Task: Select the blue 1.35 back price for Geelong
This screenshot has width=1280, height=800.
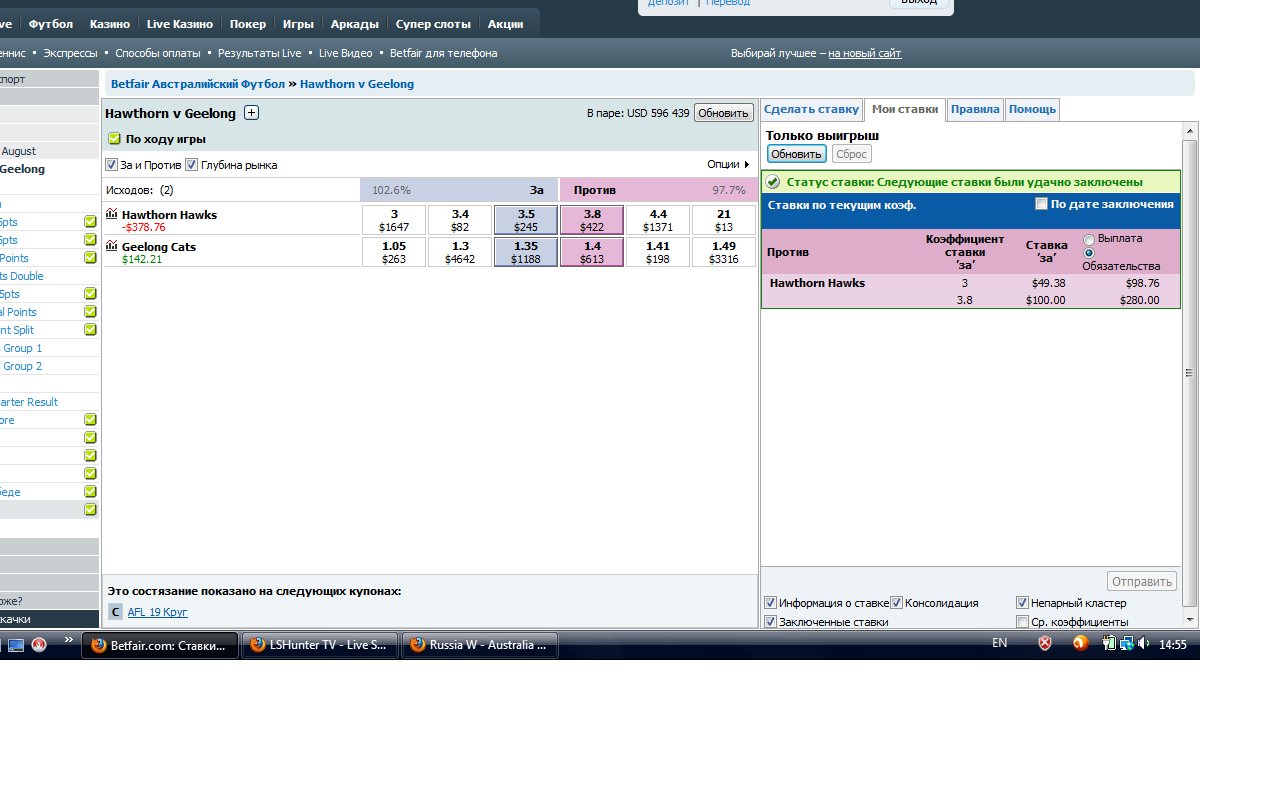Action: [x=526, y=252]
